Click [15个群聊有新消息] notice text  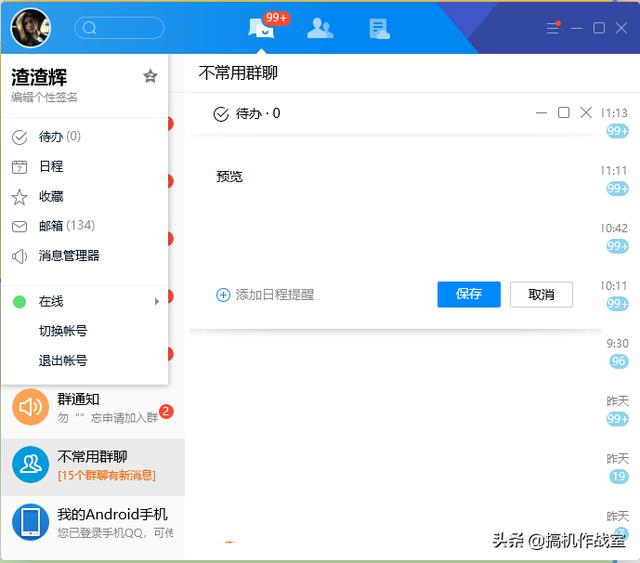click(107, 475)
